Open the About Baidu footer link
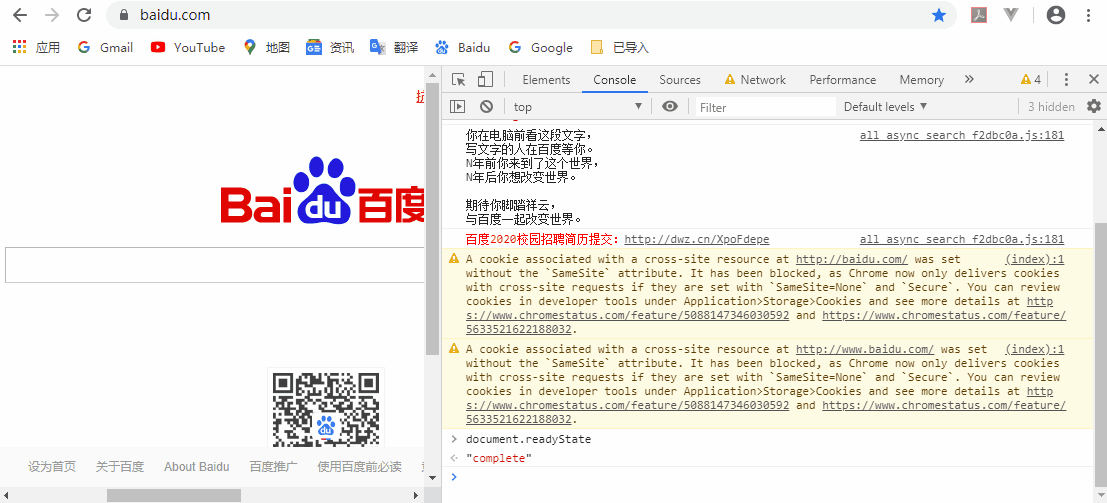This screenshot has width=1107, height=503. pos(196,466)
